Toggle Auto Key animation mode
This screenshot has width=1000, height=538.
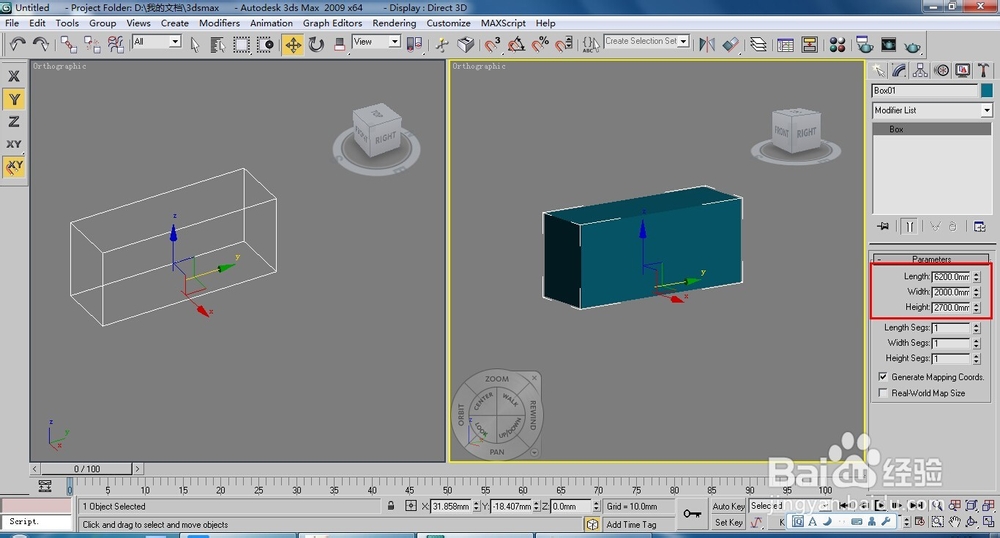728,506
